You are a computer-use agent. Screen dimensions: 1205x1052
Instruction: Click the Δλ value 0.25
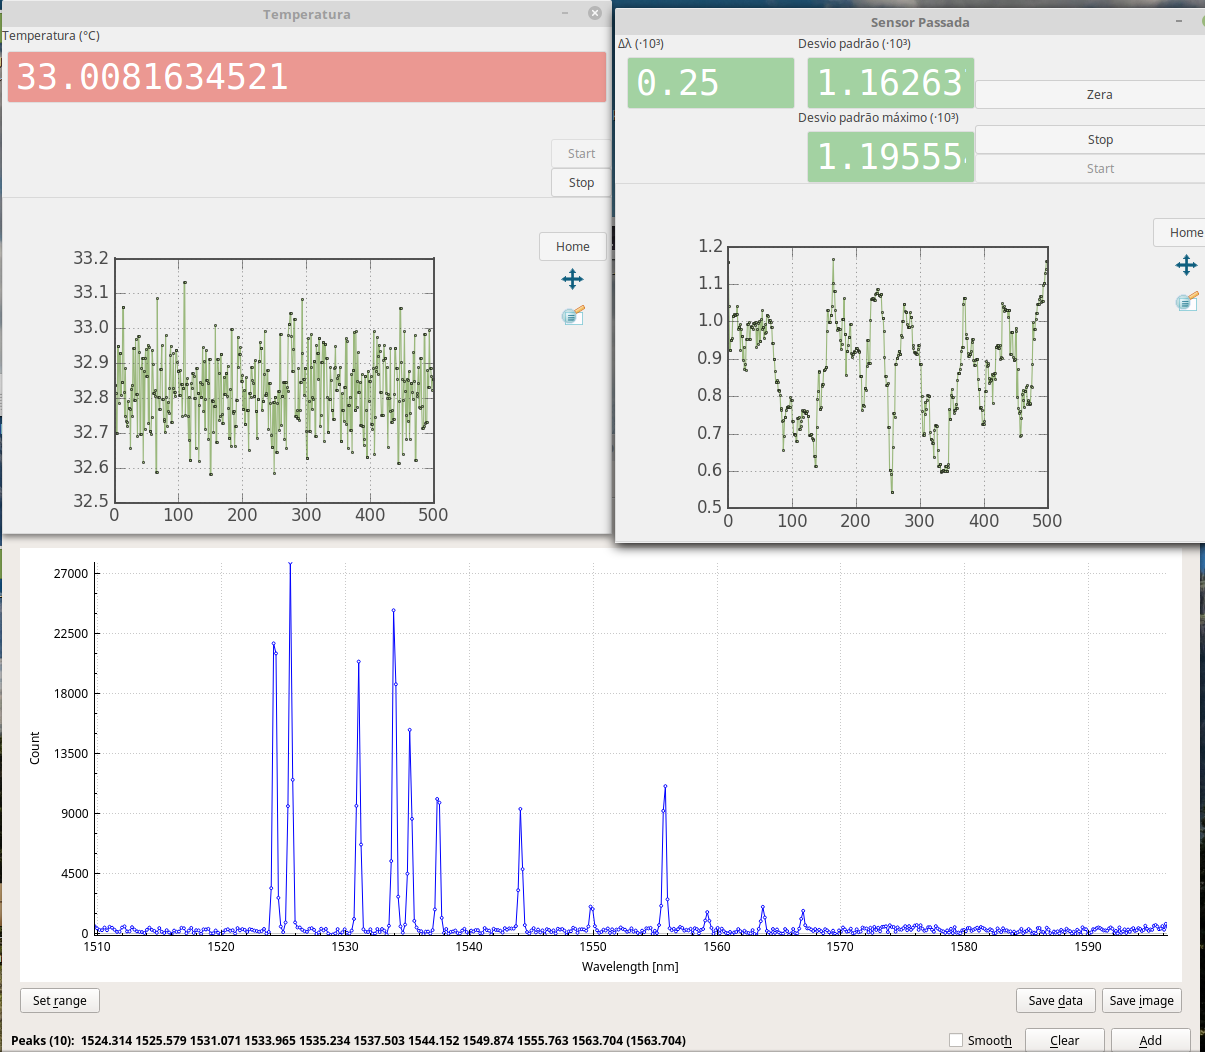(711, 83)
